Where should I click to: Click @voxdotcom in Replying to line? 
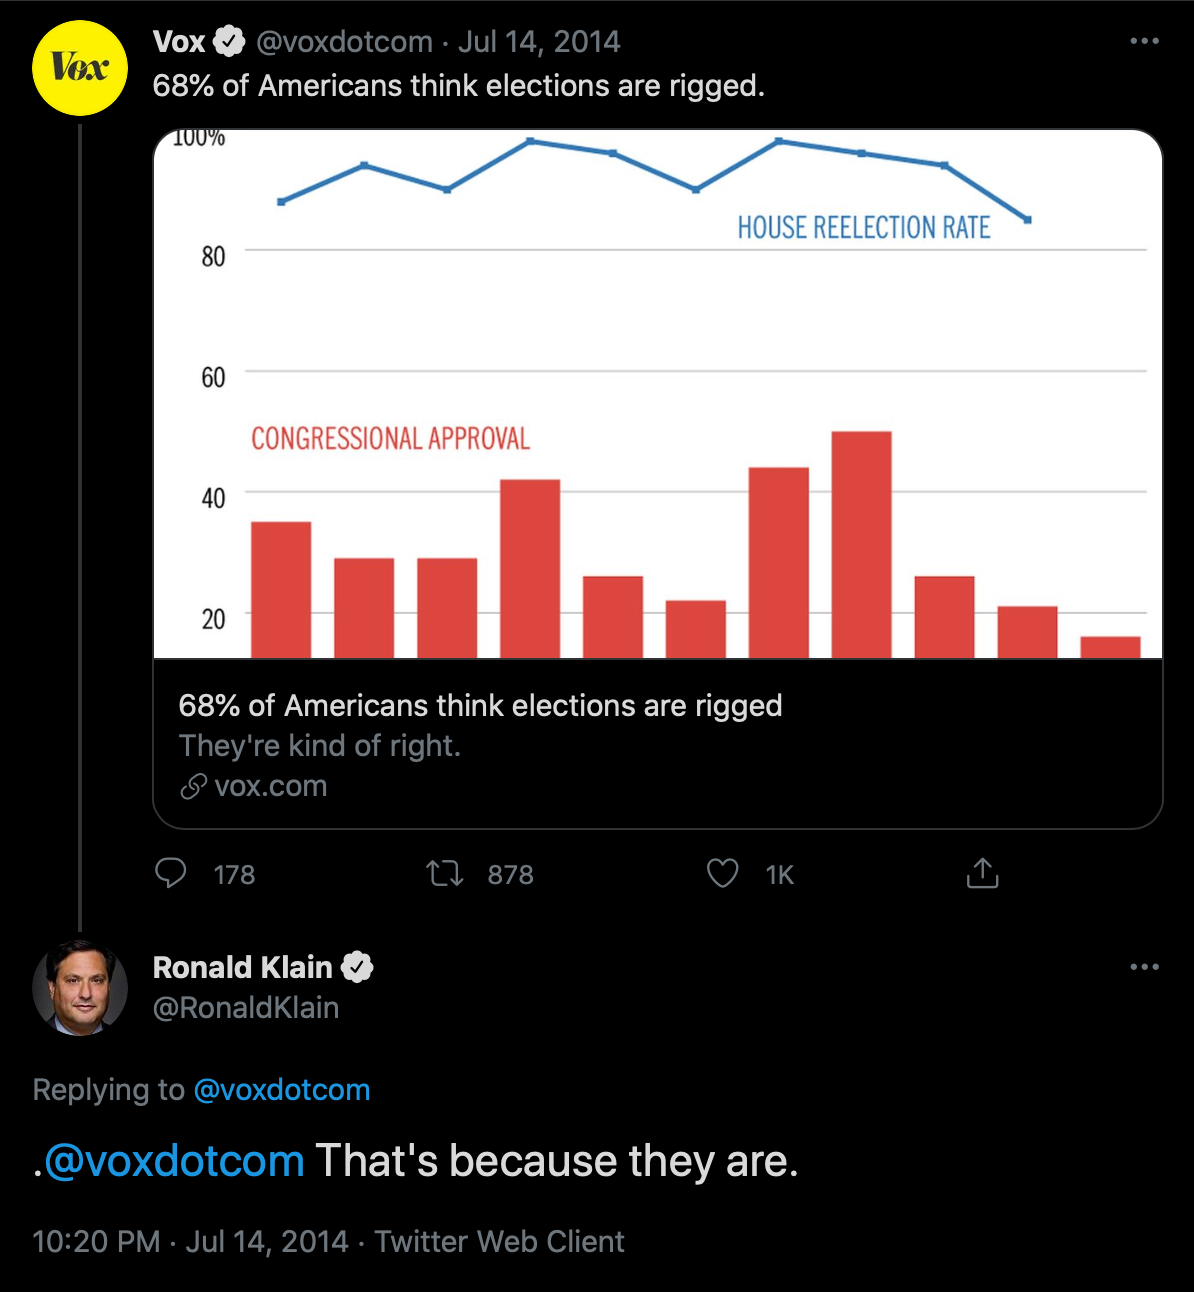[x=282, y=1089]
